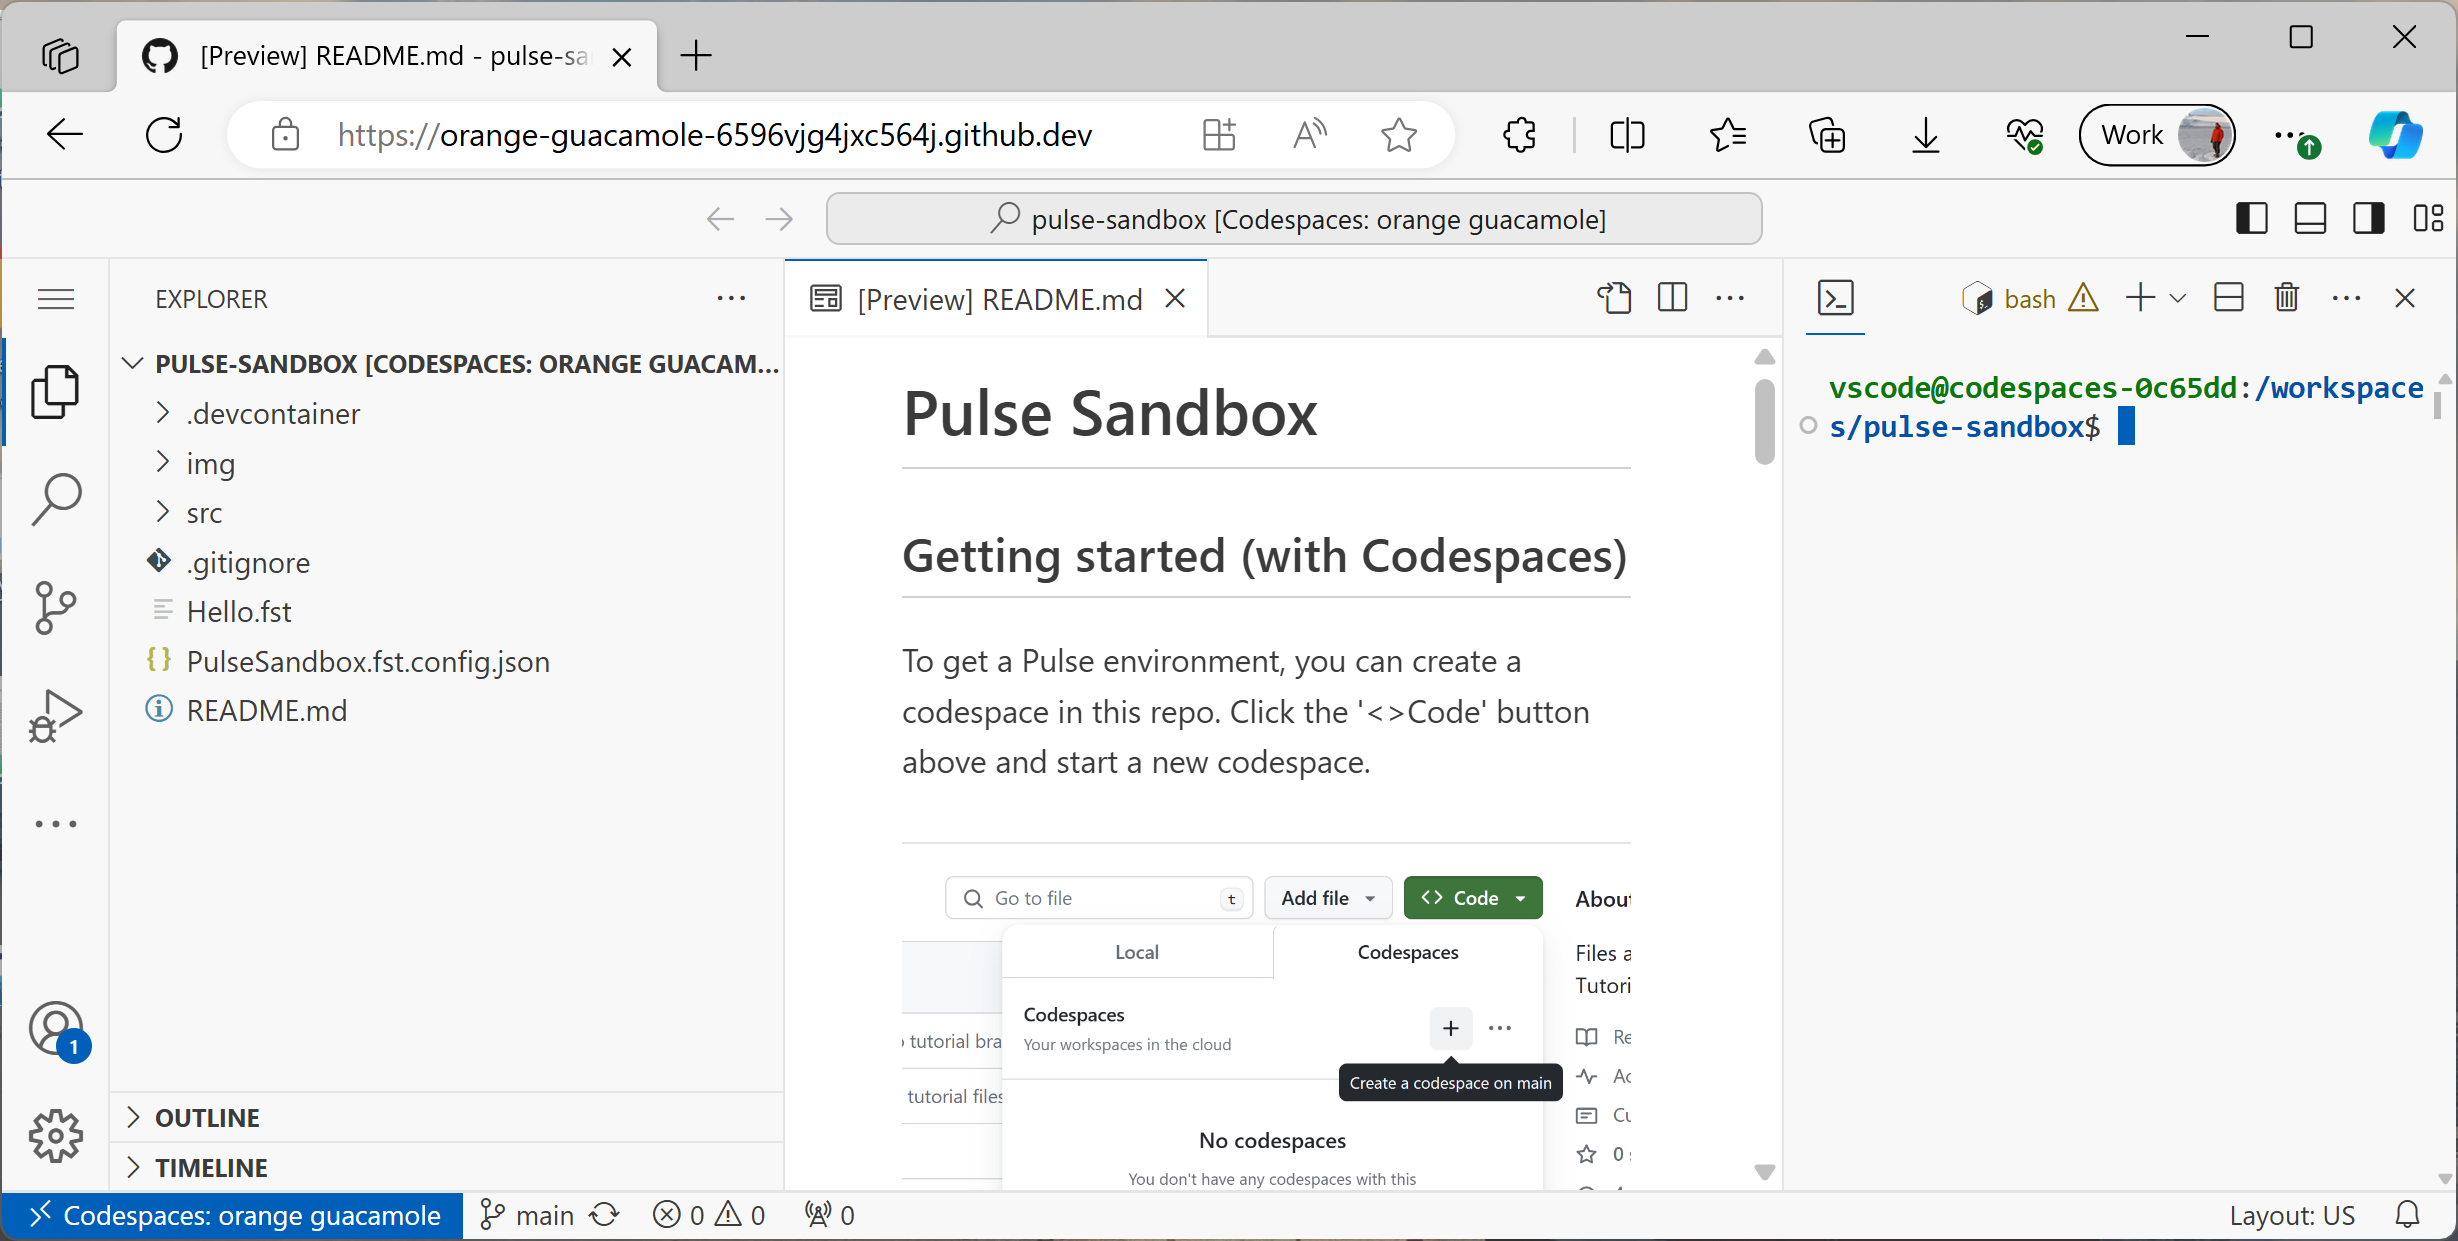
Task: Click the Search icon in sidebar
Action: click(x=55, y=495)
